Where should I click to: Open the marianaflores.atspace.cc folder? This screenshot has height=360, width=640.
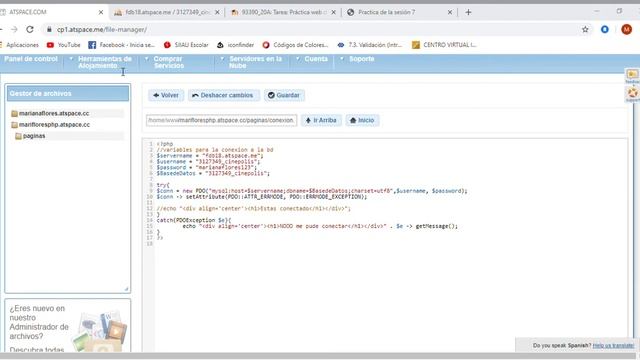point(53,113)
